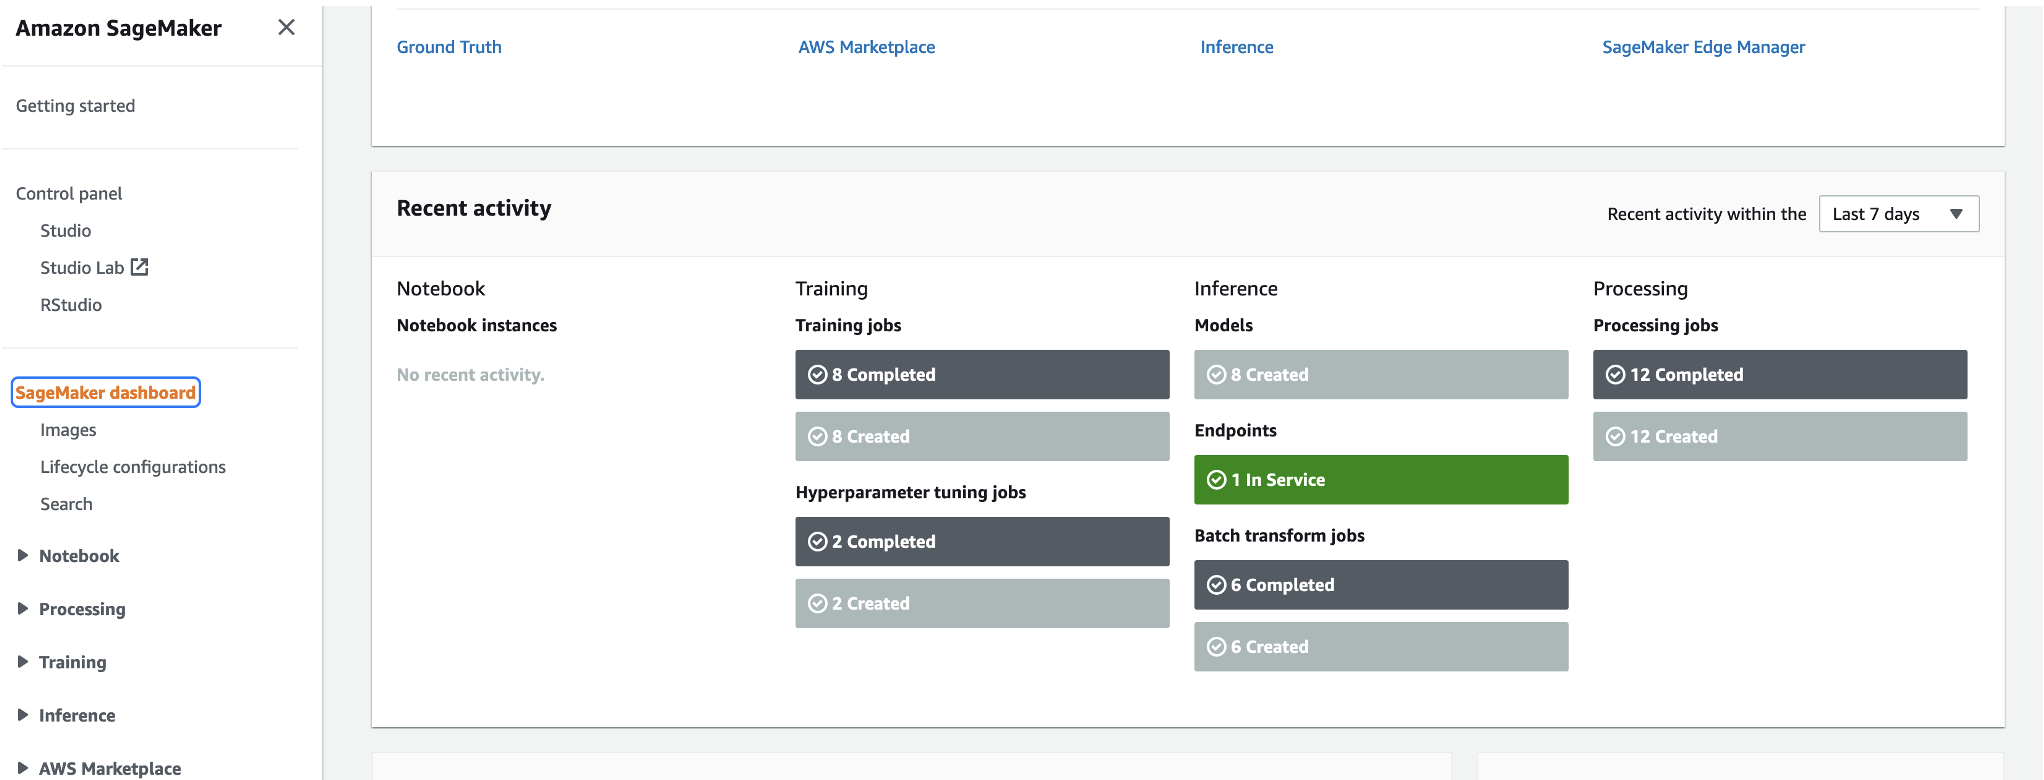The width and height of the screenshot is (2044, 780).
Task: Open Control panel in sidebar
Action: [x=69, y=194]
